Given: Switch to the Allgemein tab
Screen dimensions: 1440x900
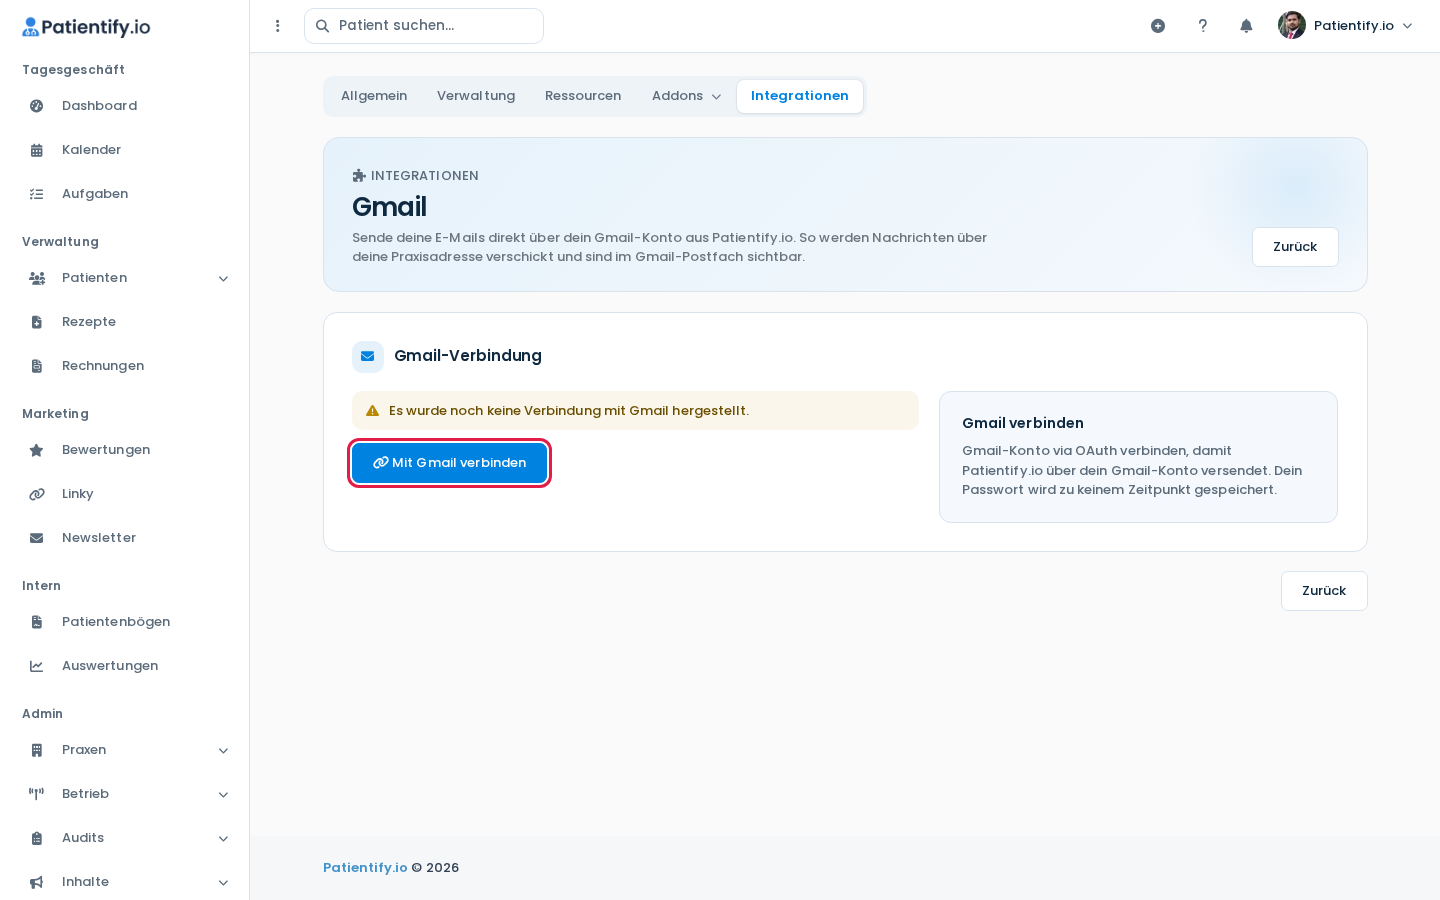Looking at the screenshot, I should (x=374, y=96).
